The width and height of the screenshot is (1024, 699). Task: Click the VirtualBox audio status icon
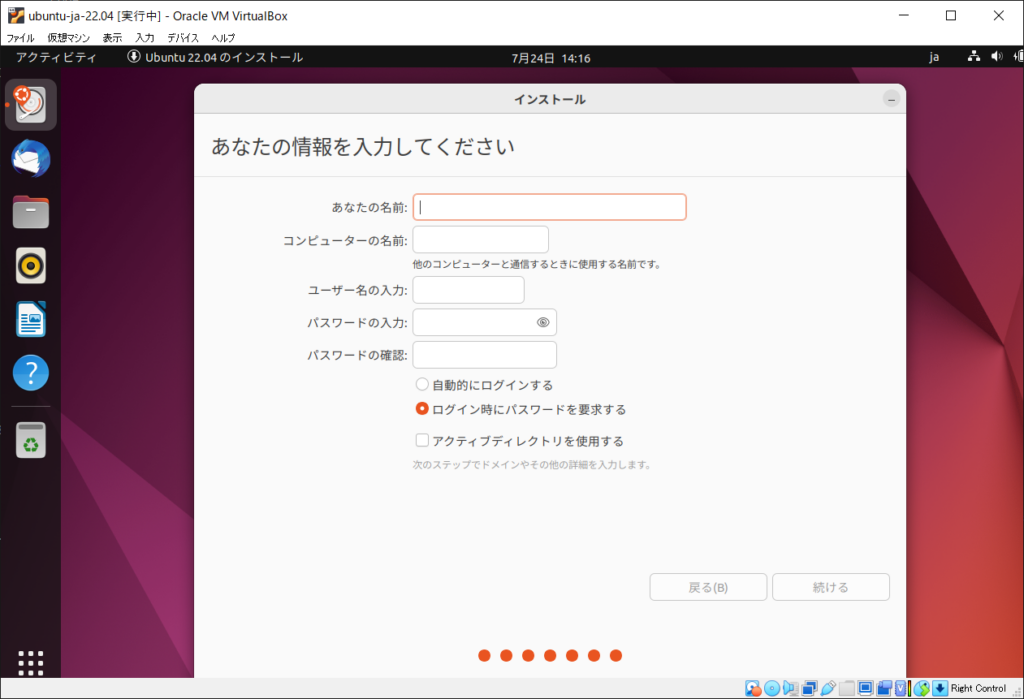[x=790, y=688]
